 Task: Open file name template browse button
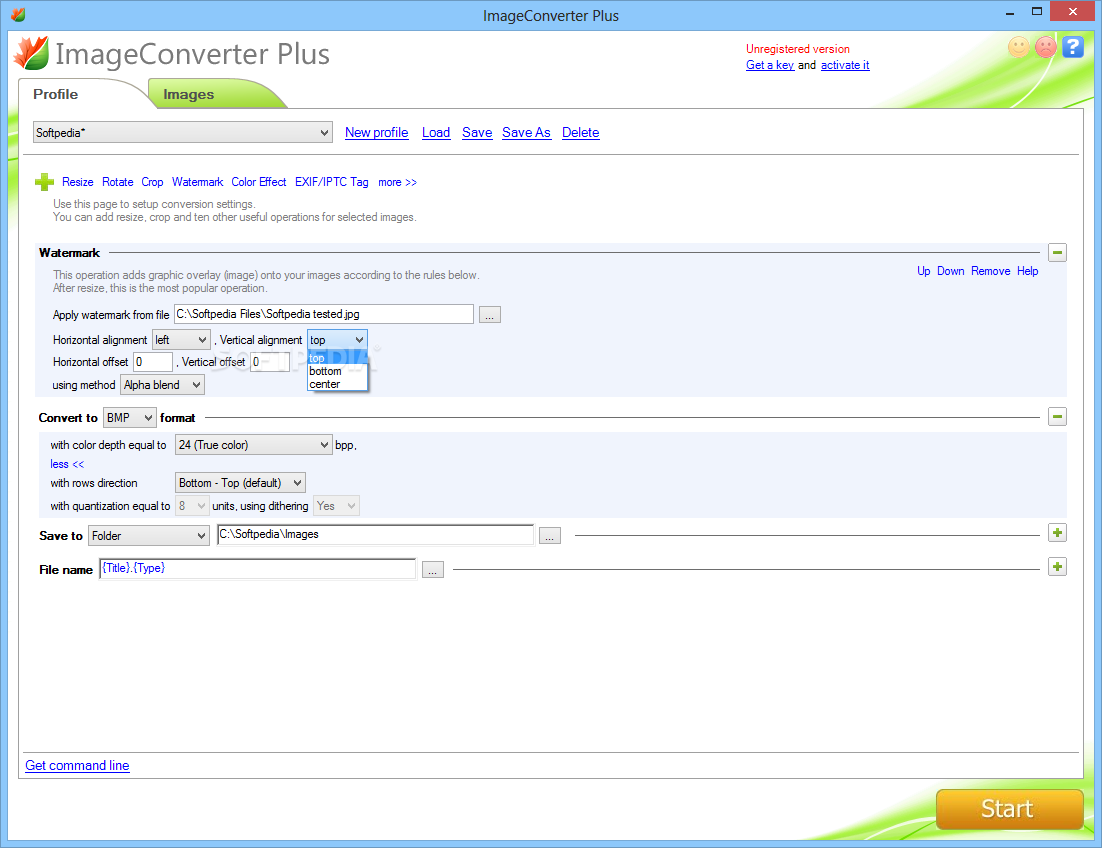(433, 570)
